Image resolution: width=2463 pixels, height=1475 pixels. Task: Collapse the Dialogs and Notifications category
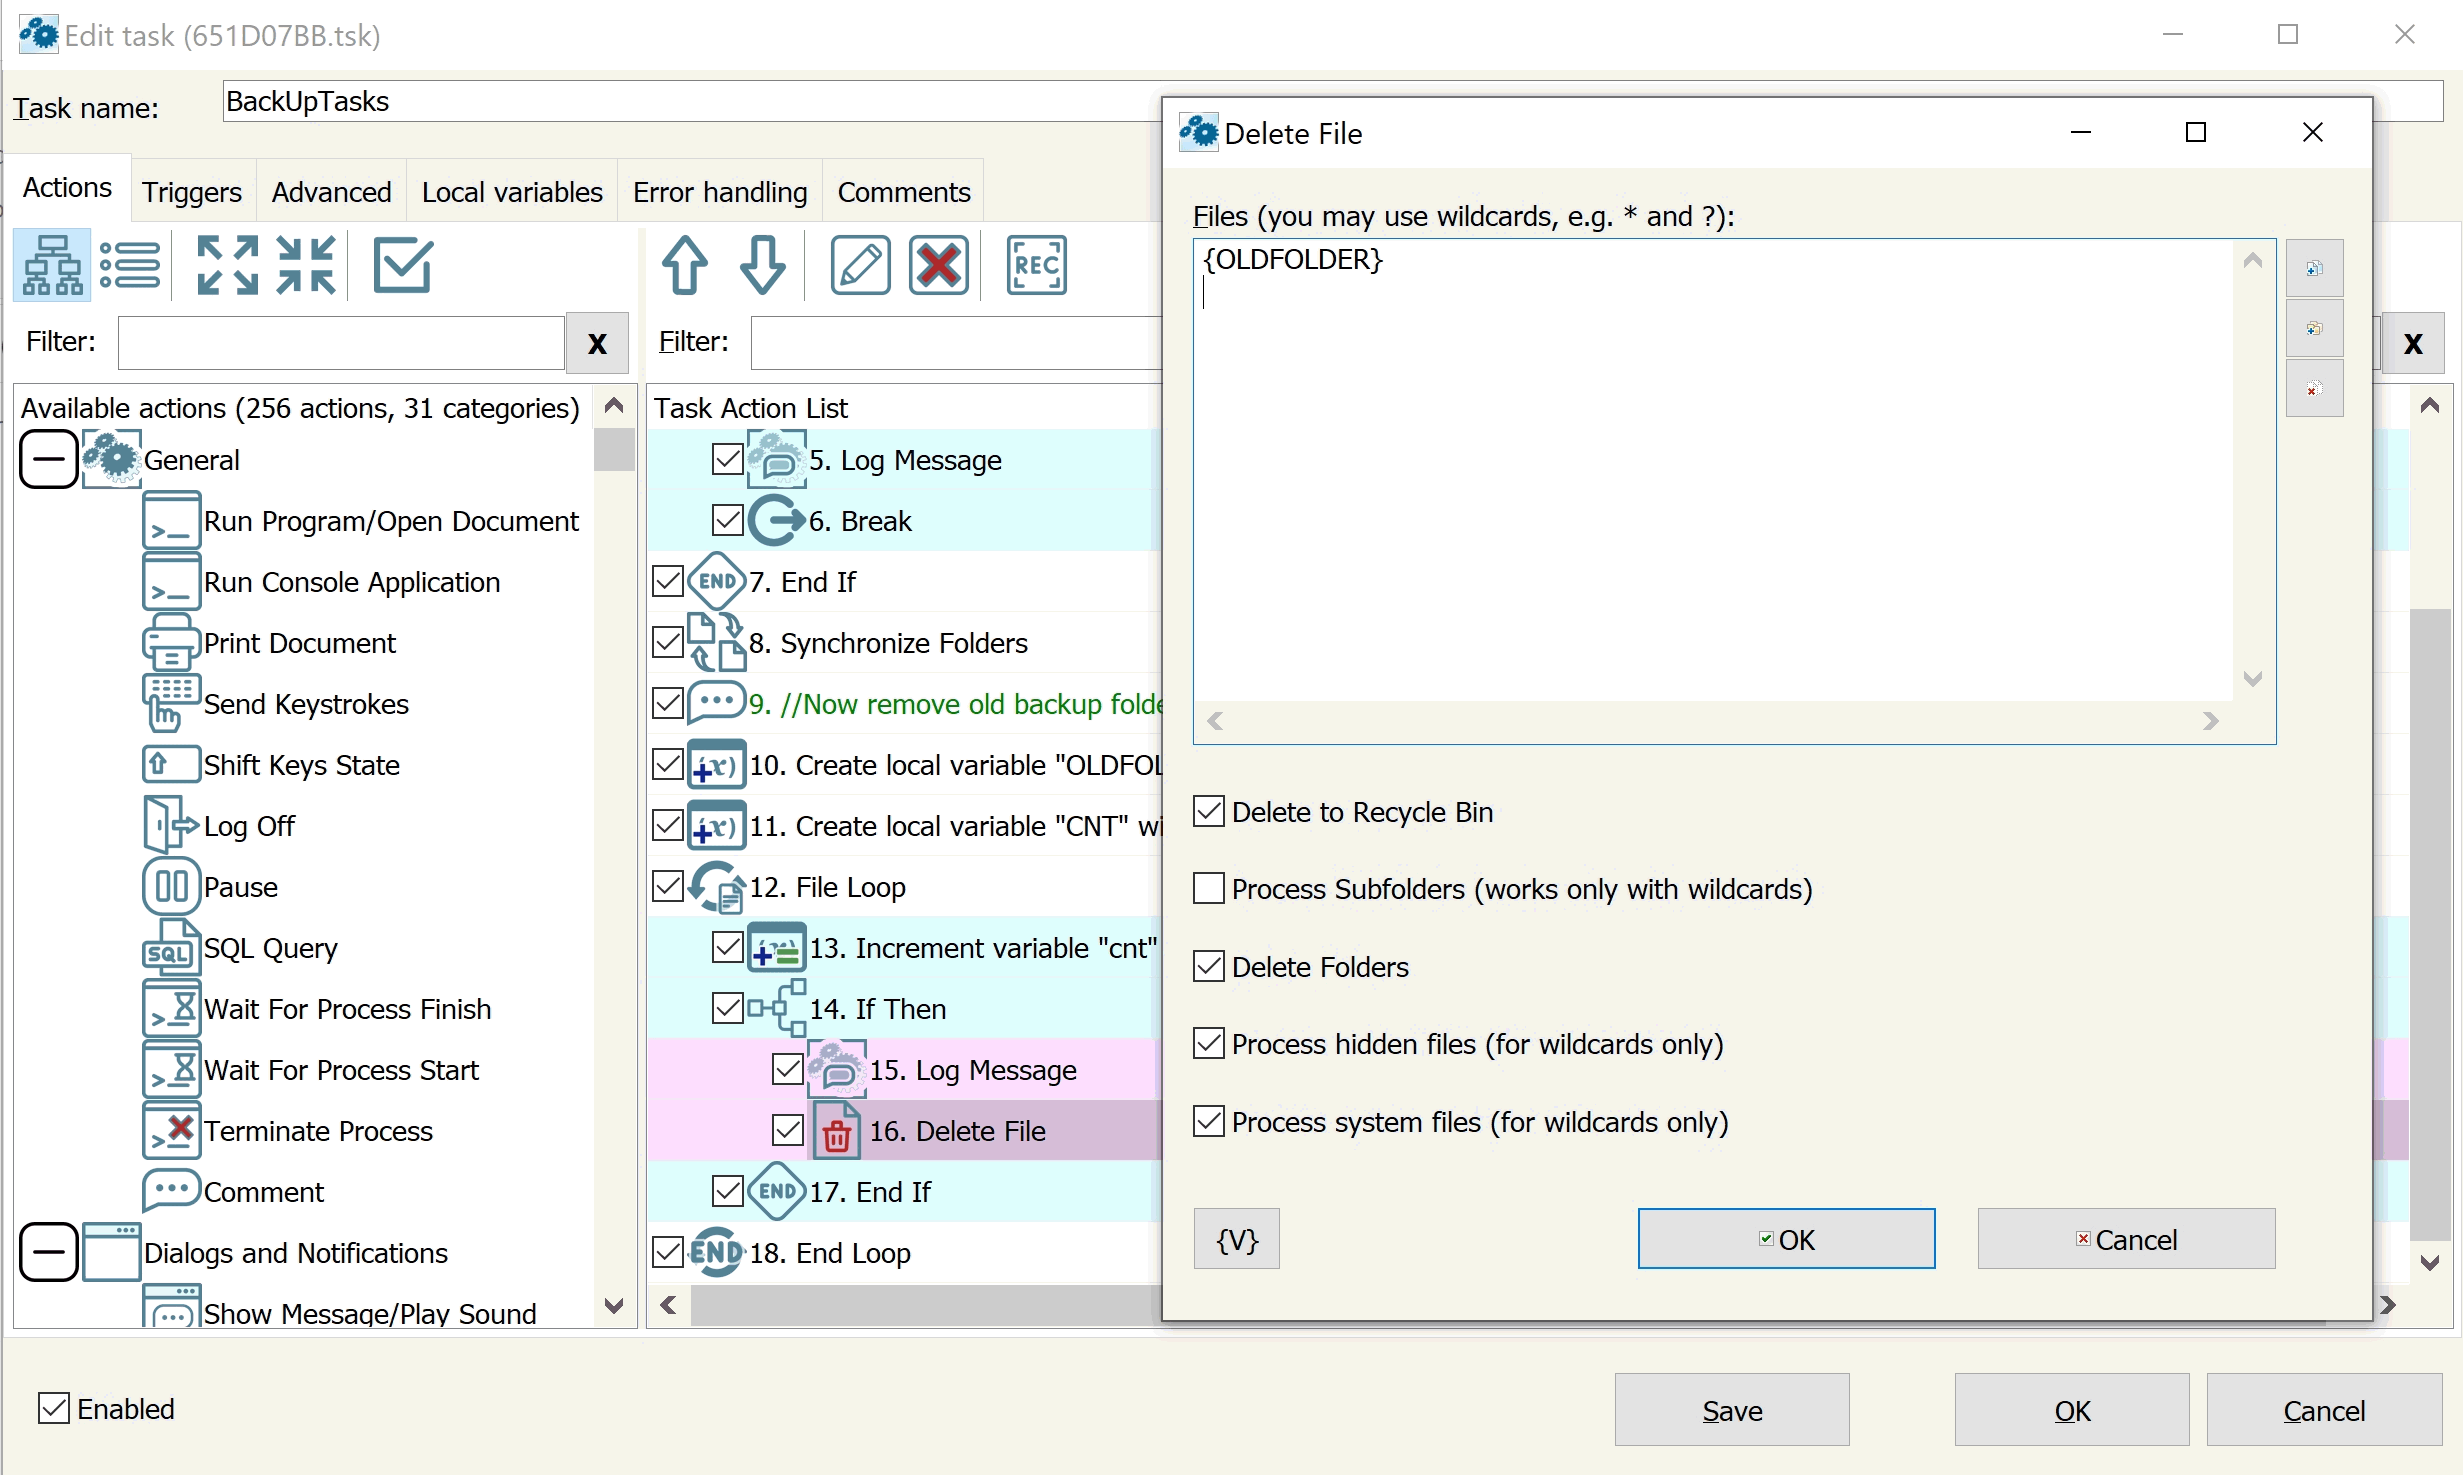49,1254
